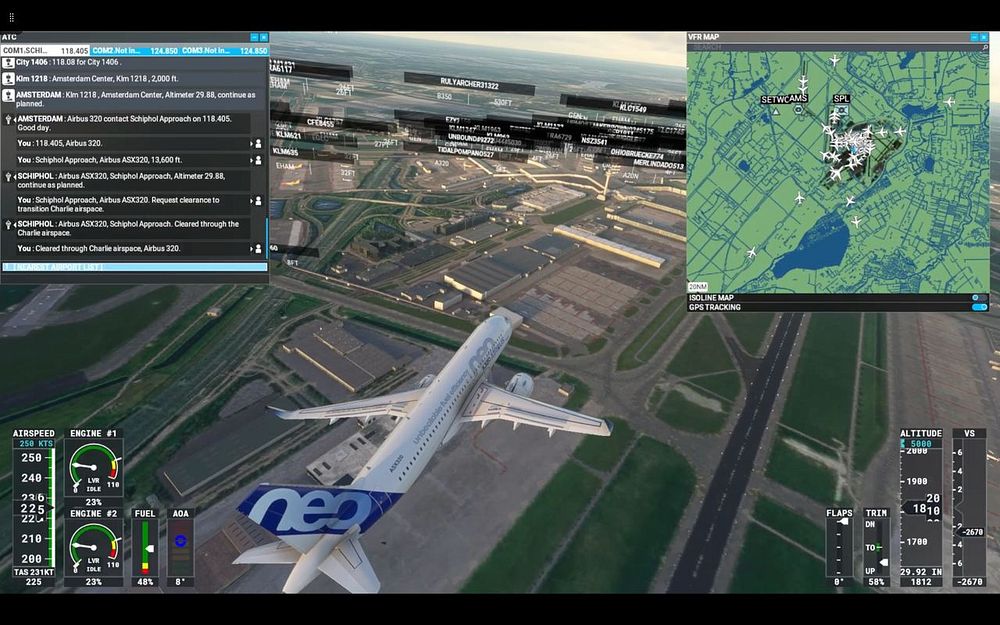Click the ENGINE #2 gauge dial

94,548
